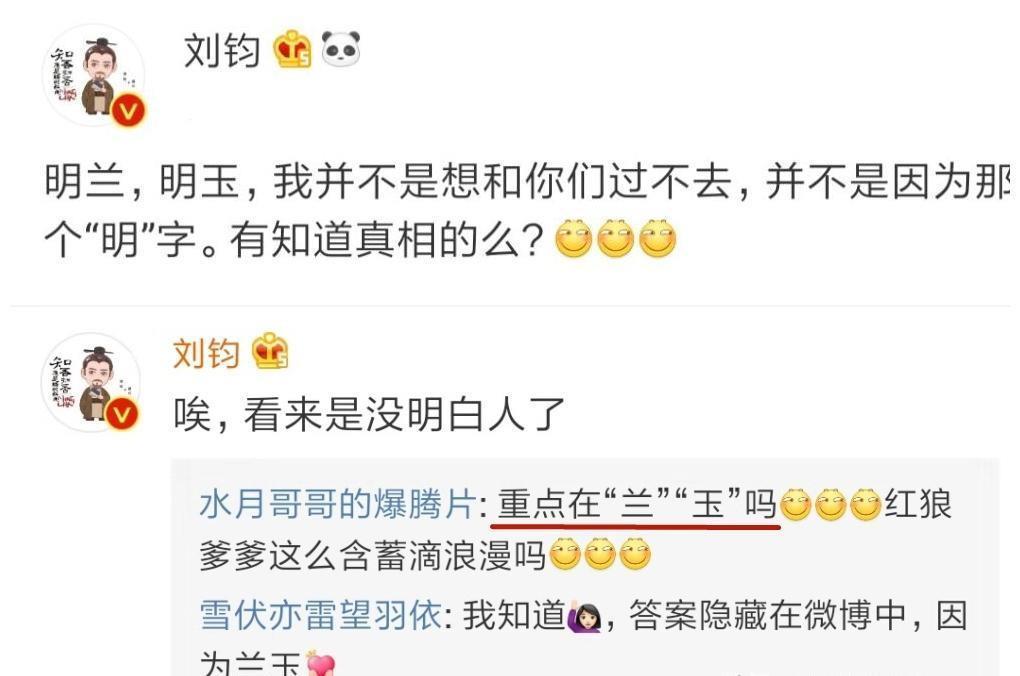Click the first smiley emoji after 有知道真相的么

(574, 238)
